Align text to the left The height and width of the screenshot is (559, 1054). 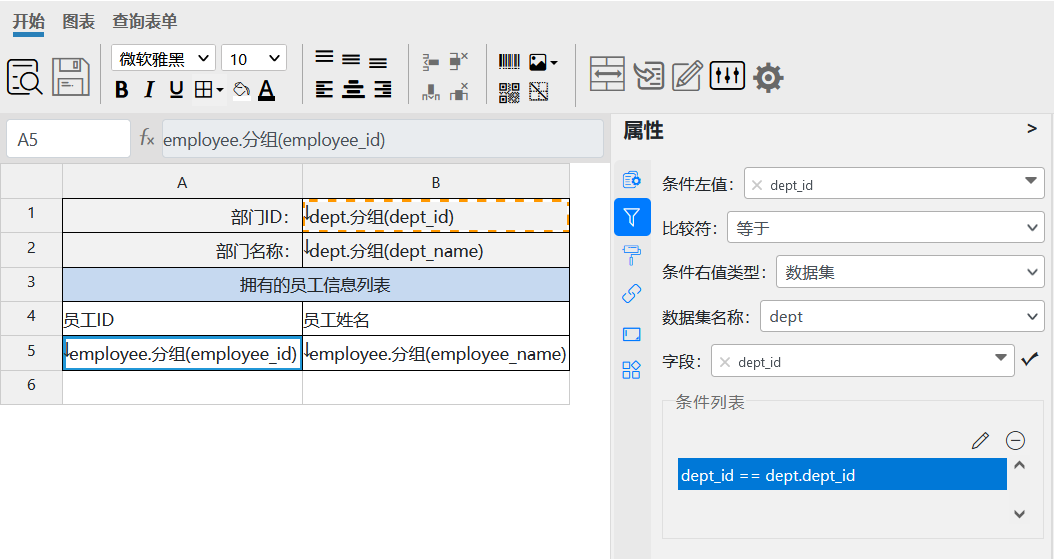point(325,89)
